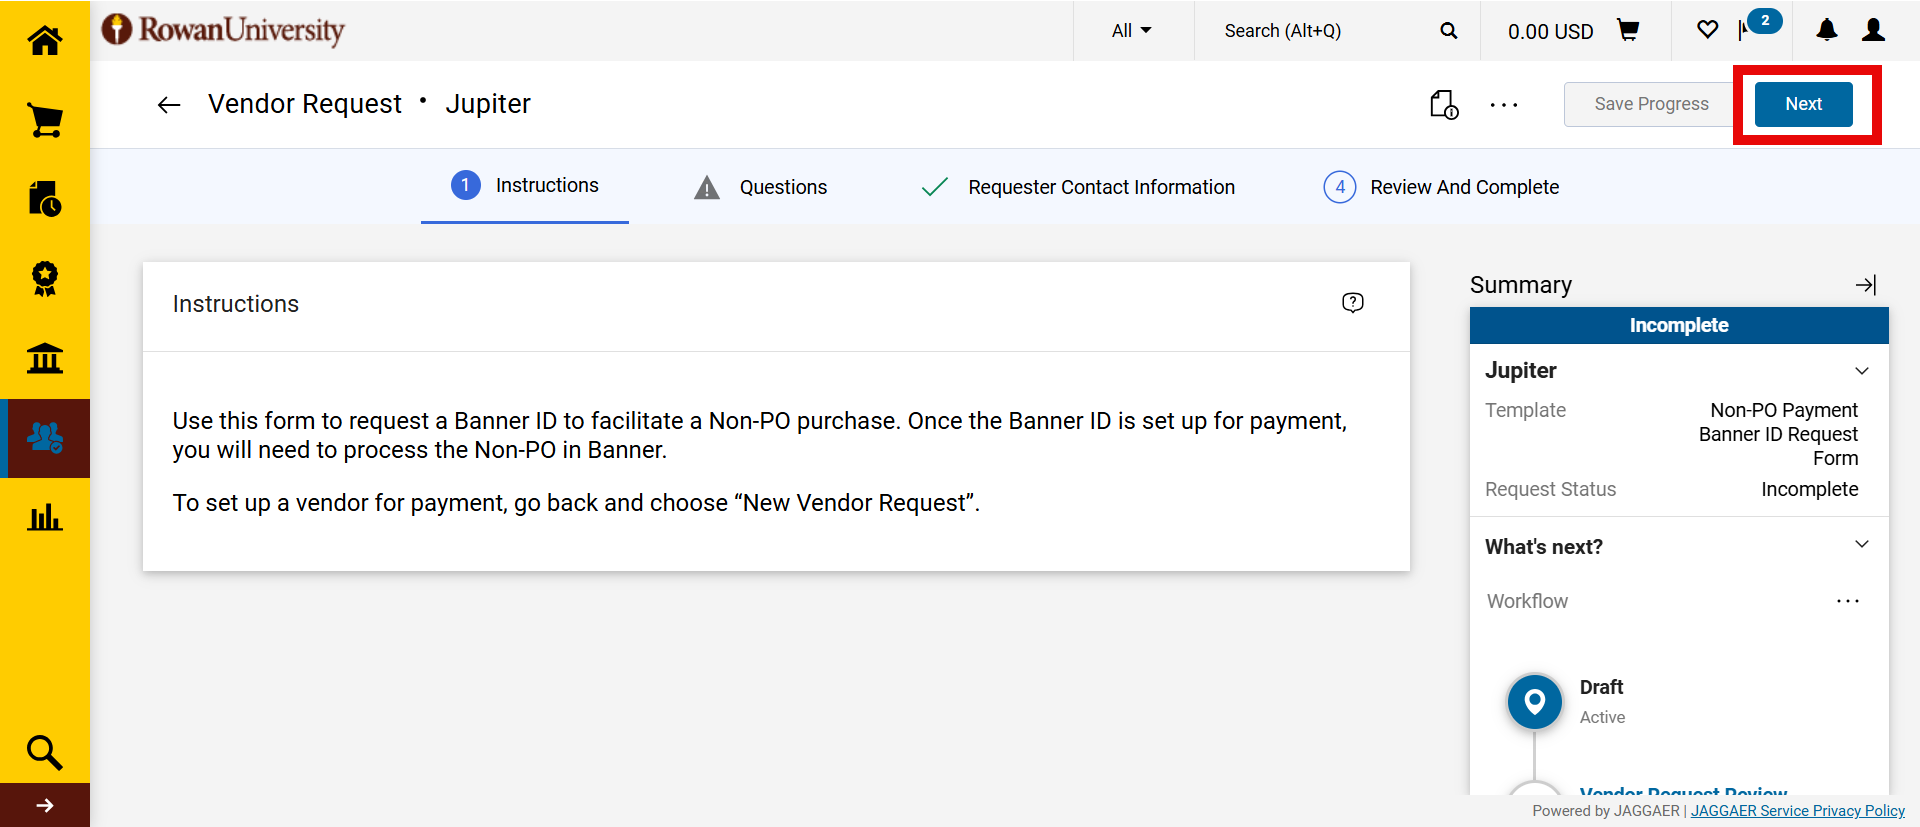Switch to the Questions step tab

[761, 187]
